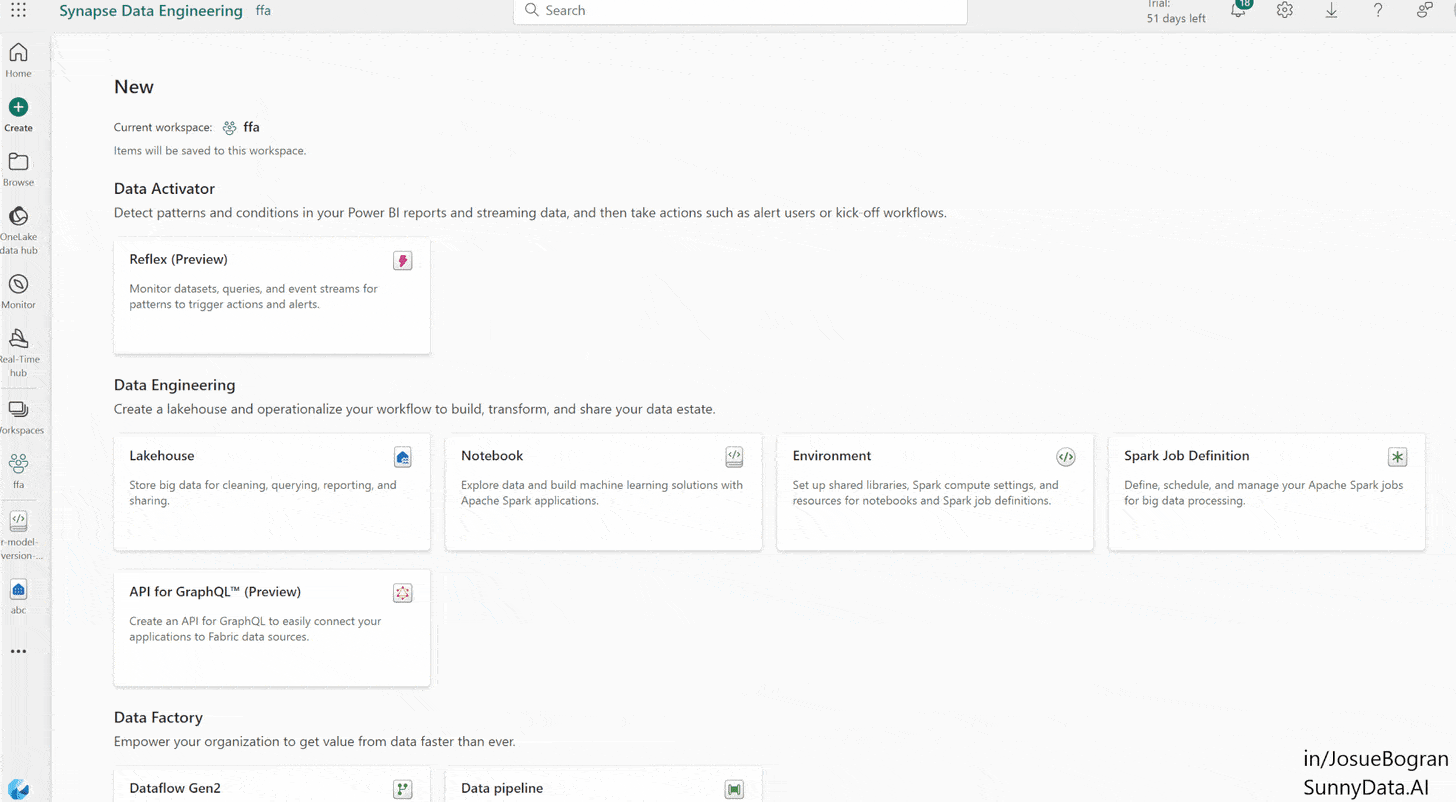
Task: Open Real-Time hub in sidebar
Action: [x=18, y=353]
